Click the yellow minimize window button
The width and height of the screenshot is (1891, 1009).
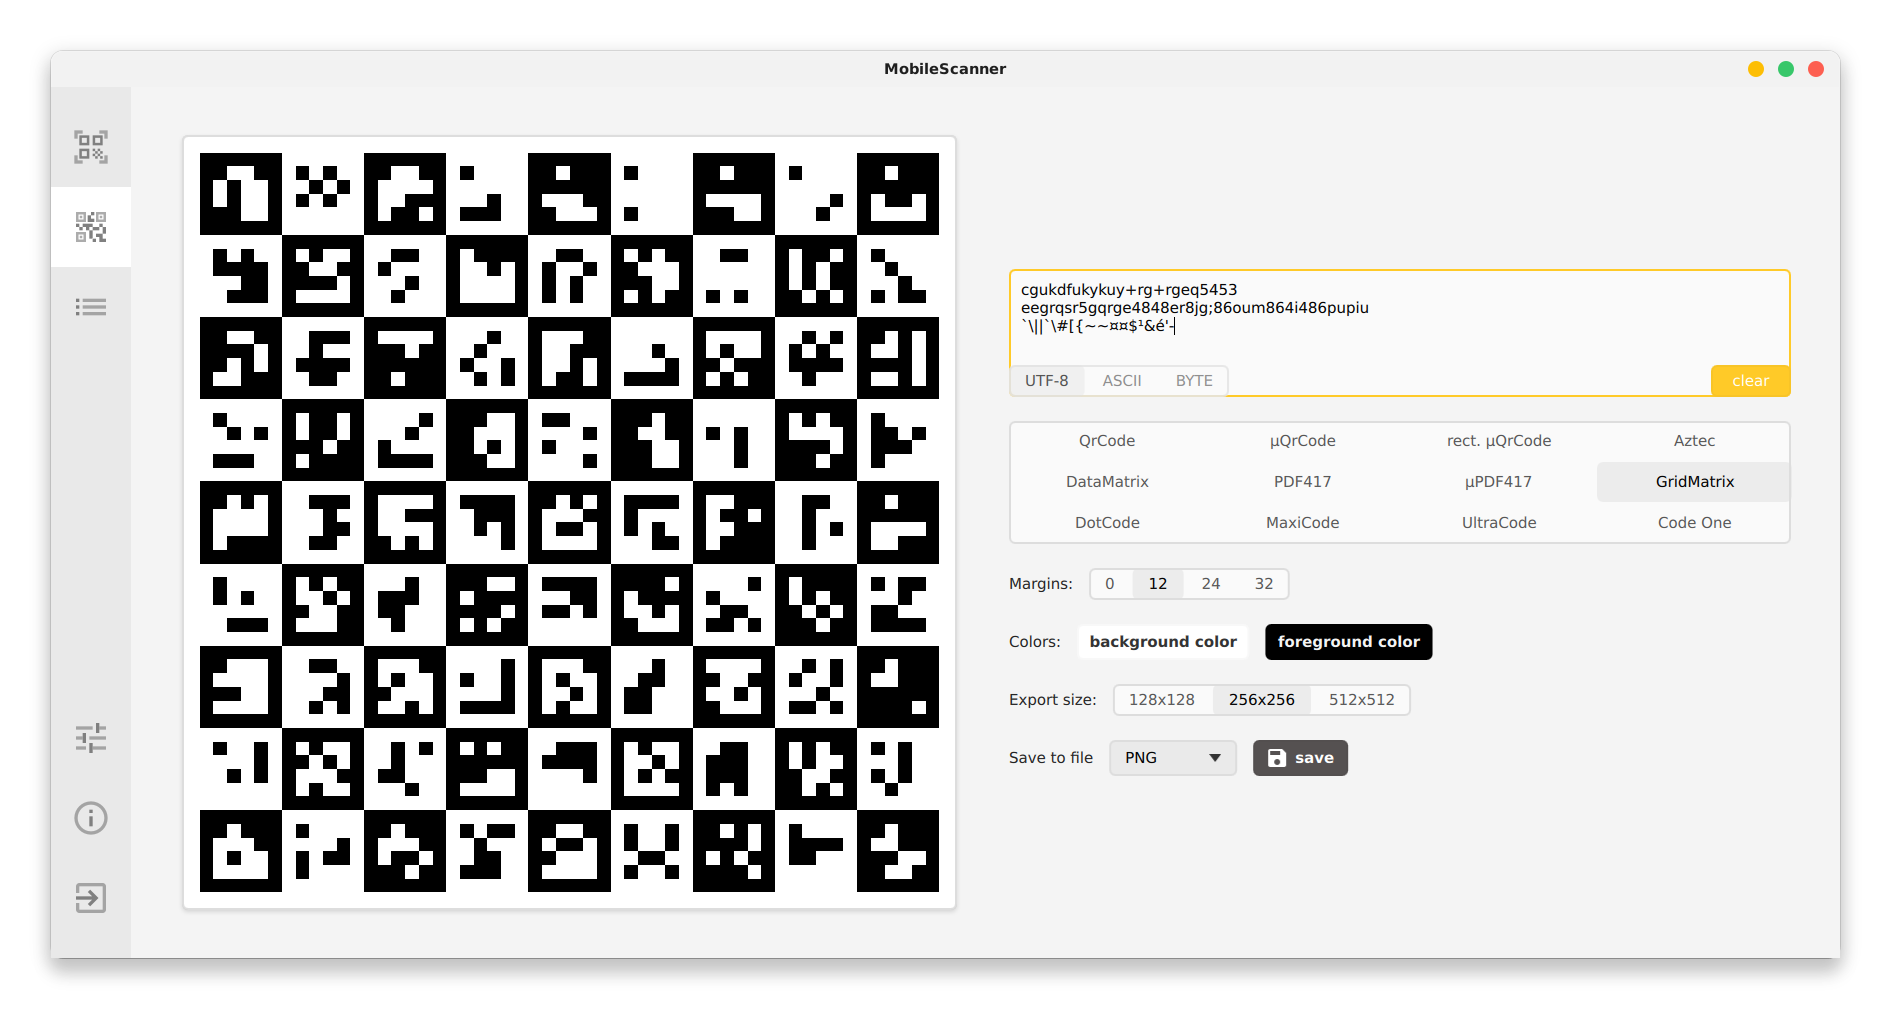coord(1756,69)
